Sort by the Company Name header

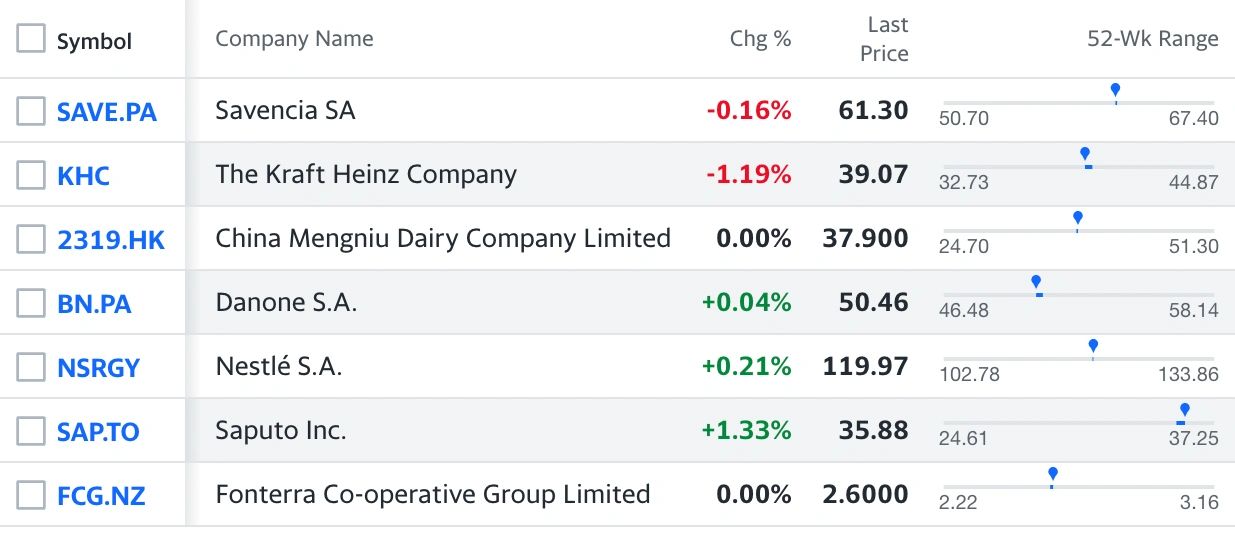click(x=294, y=39)
